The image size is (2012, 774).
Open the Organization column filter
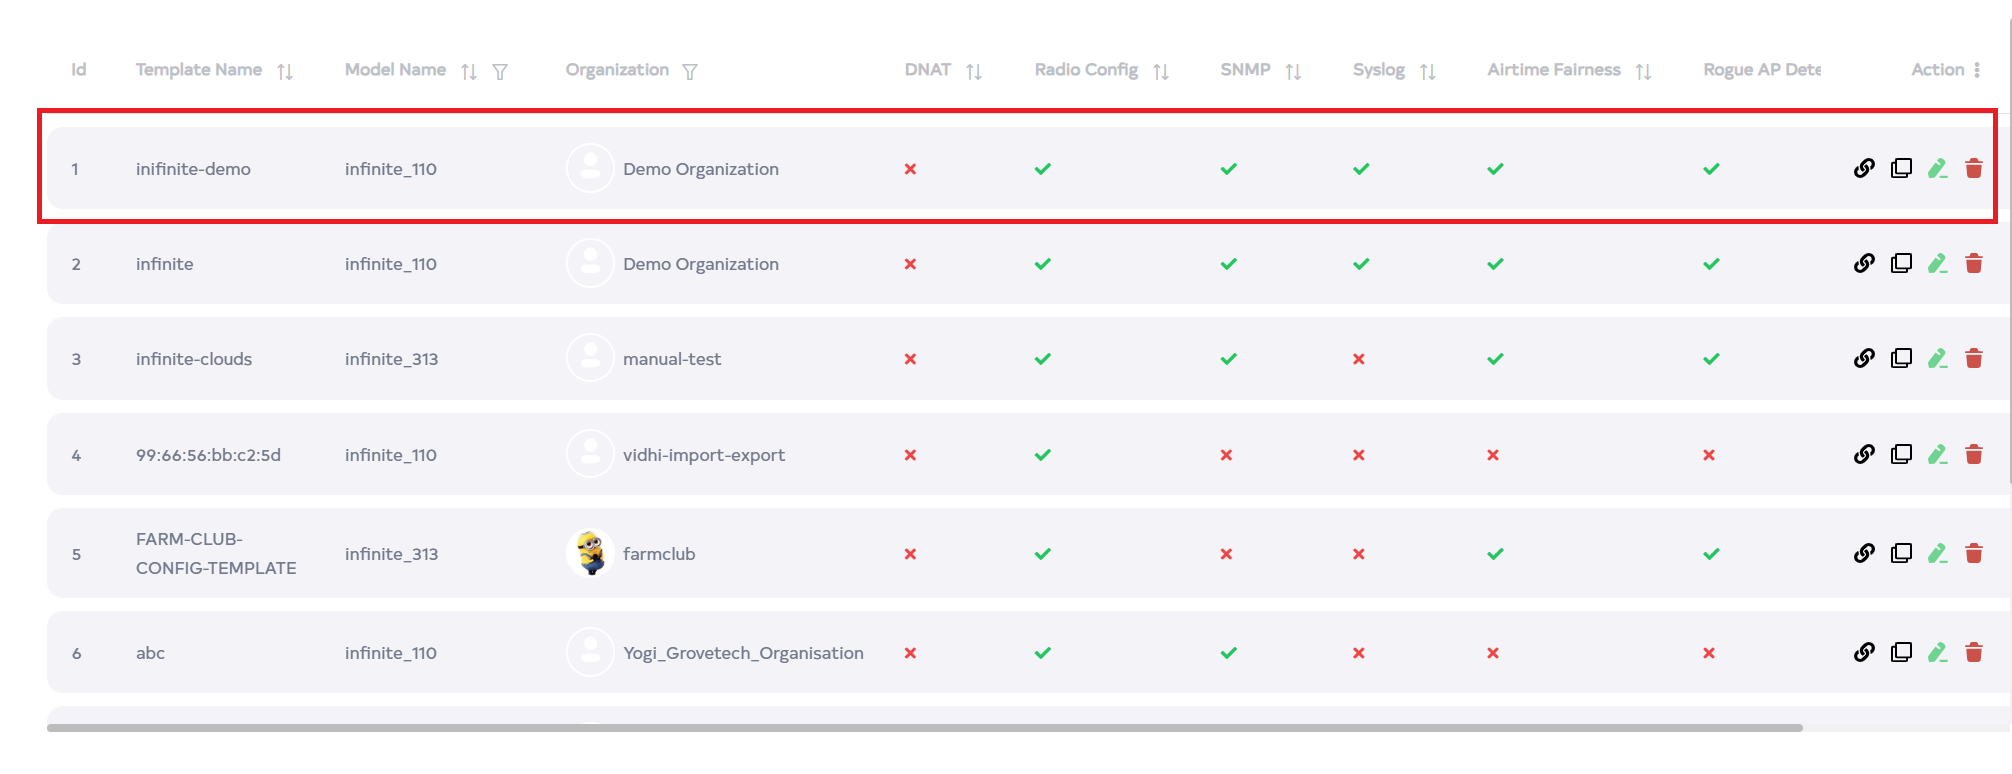tap(690, 71)
